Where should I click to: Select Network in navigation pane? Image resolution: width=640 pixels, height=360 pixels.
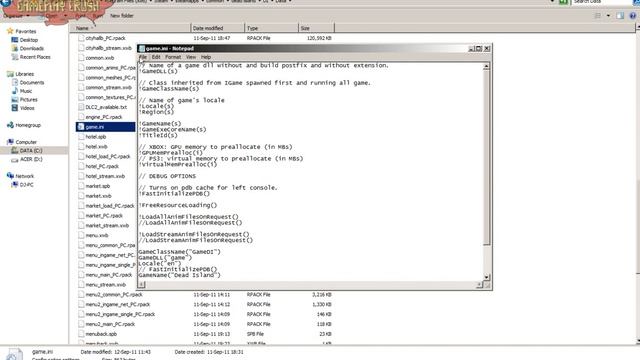pyautogui.click(x=24, y=176)
